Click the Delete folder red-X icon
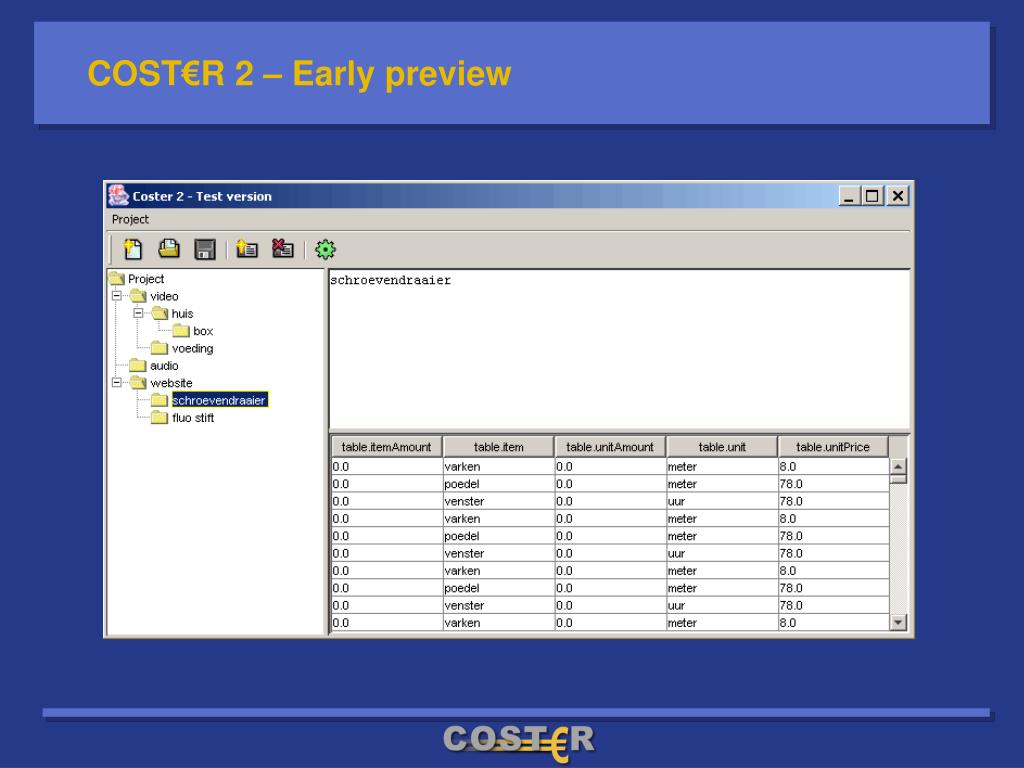 (x=283, y=248)
